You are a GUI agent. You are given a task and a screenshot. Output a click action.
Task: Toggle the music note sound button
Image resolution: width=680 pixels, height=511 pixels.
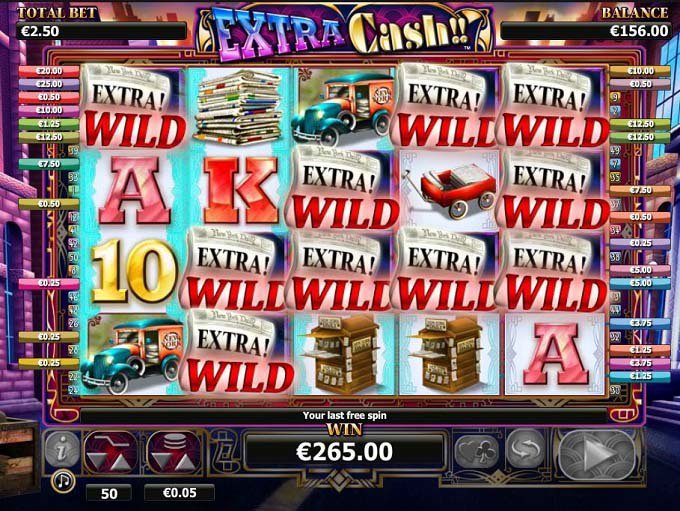pyautogui.click(x=63, y=481)
